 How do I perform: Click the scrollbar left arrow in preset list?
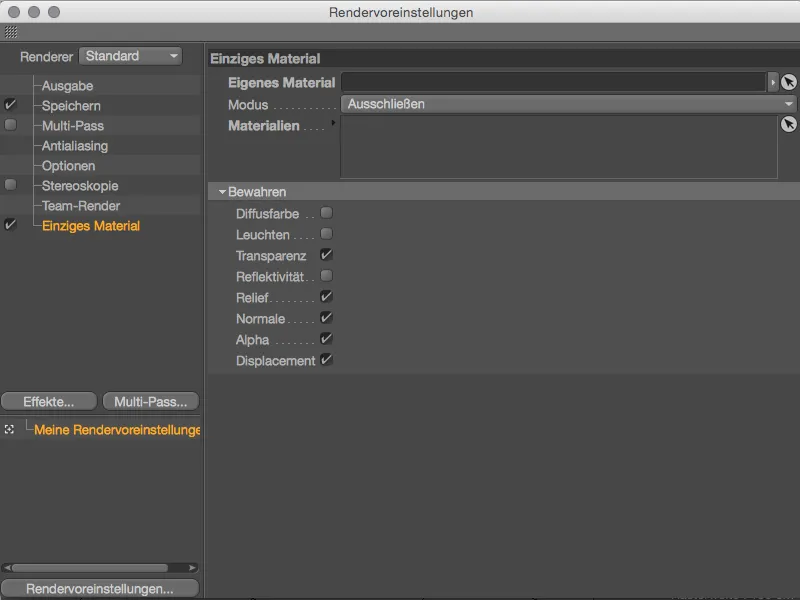[x=7, y=568]
